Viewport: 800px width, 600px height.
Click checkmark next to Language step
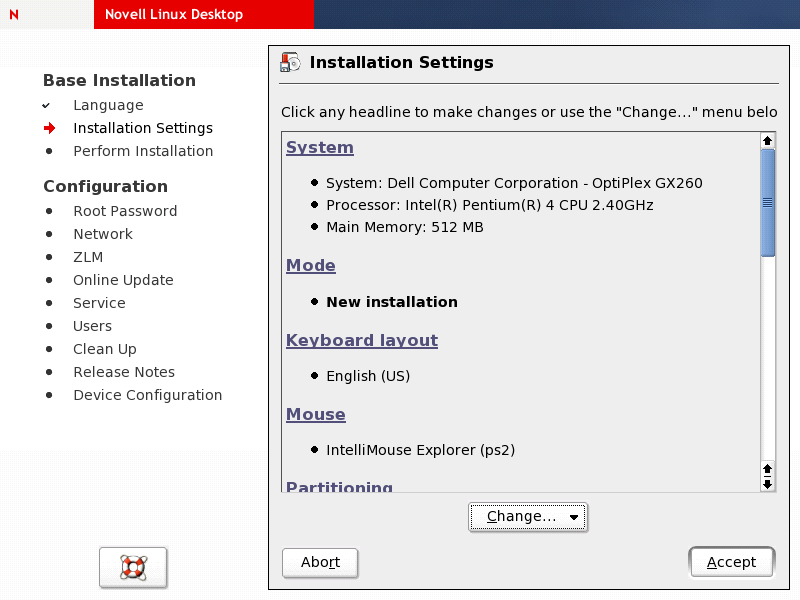click(x=46, y=105)
